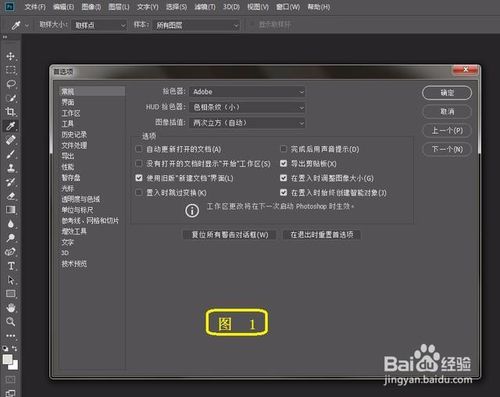The image size is (500, 397).
Task: Select the Rectangular Marquee tool
Action: (x=11, y=70)
